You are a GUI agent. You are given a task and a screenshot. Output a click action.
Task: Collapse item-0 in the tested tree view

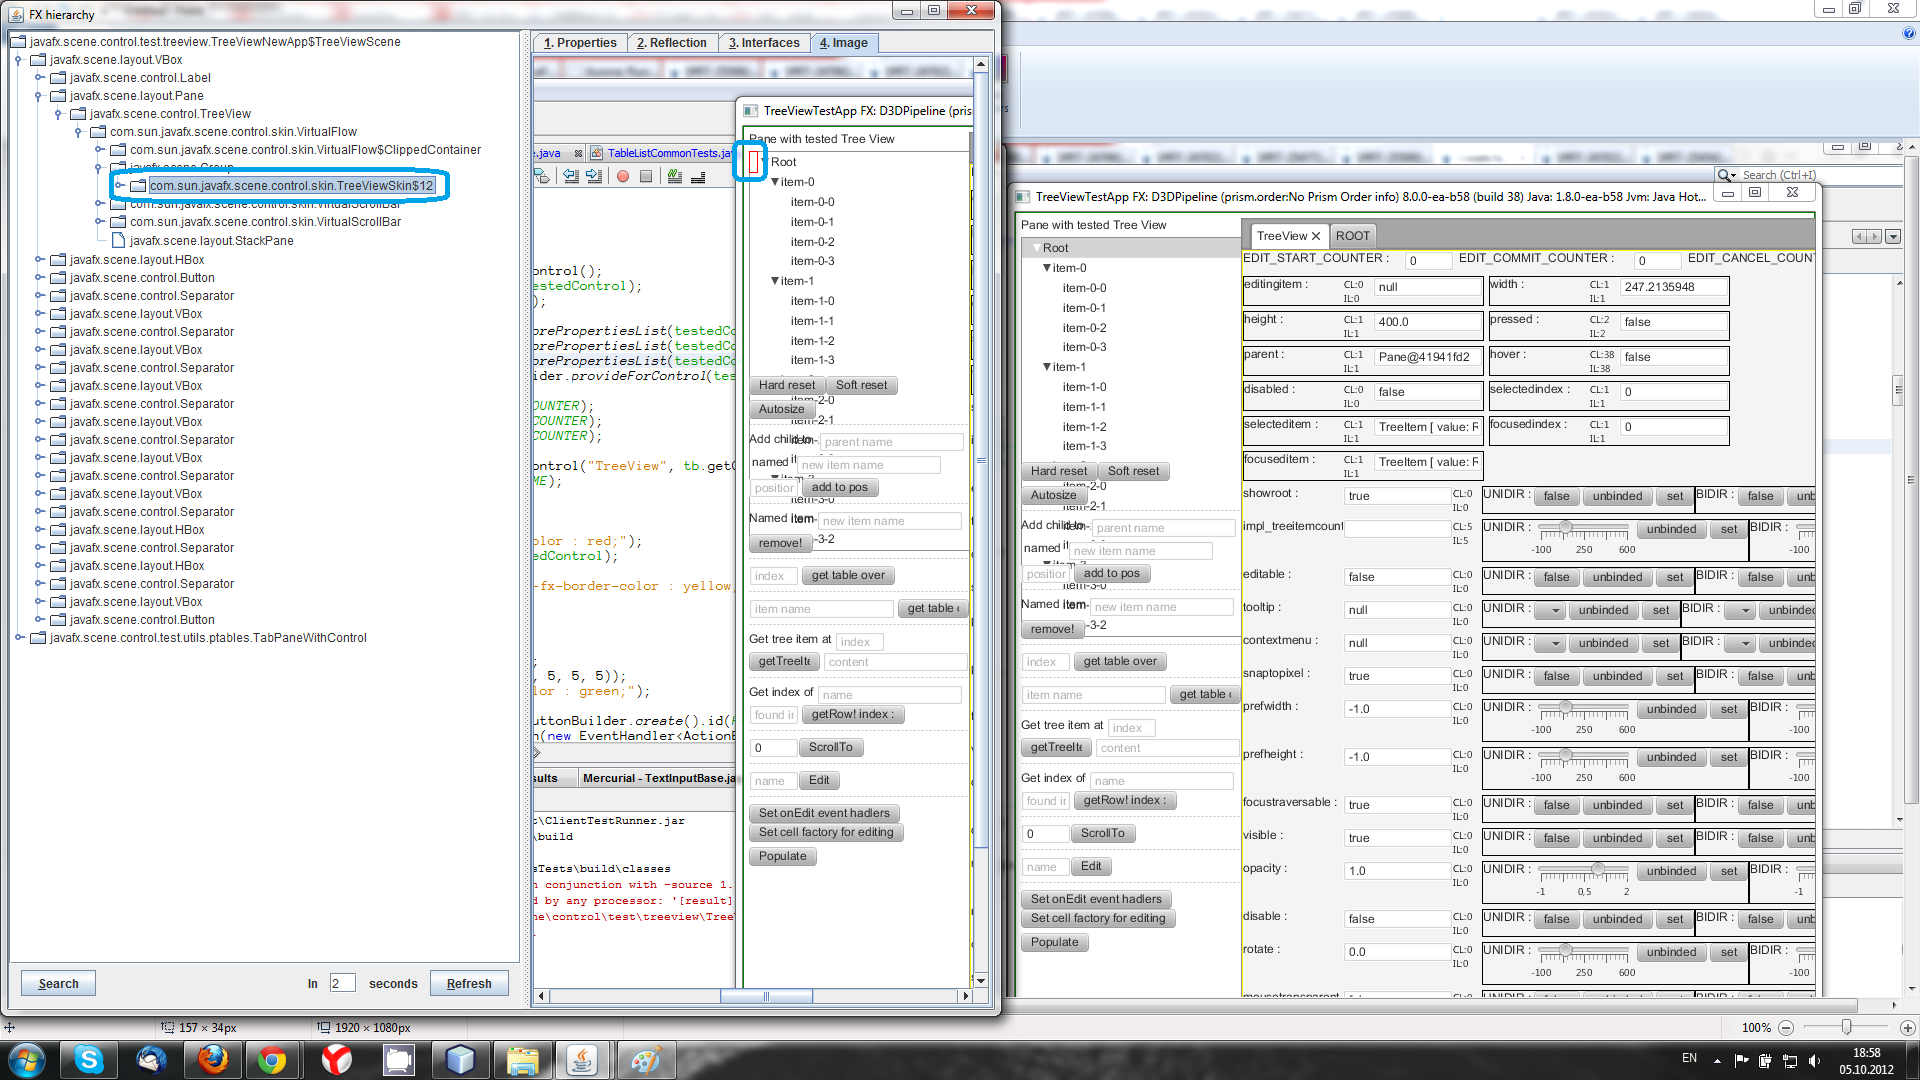1047,268
